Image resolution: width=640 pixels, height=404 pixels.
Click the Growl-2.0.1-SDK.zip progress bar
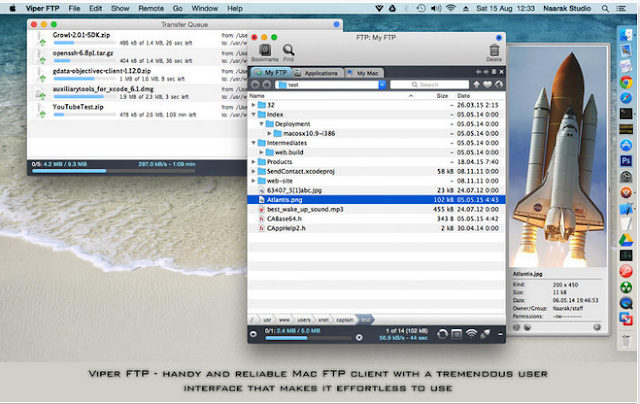point(84,43)
